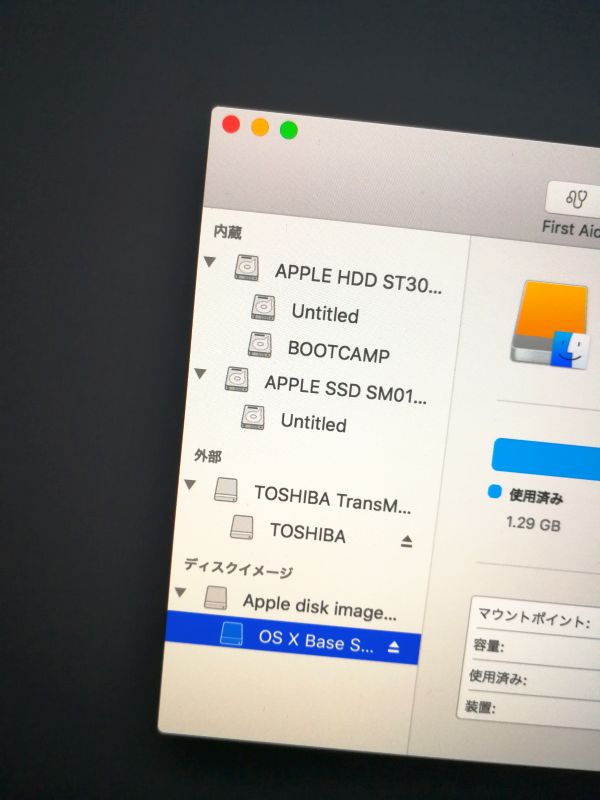Click the 内蔵 section header
The image size is (600, 800).
click(228, 232)
